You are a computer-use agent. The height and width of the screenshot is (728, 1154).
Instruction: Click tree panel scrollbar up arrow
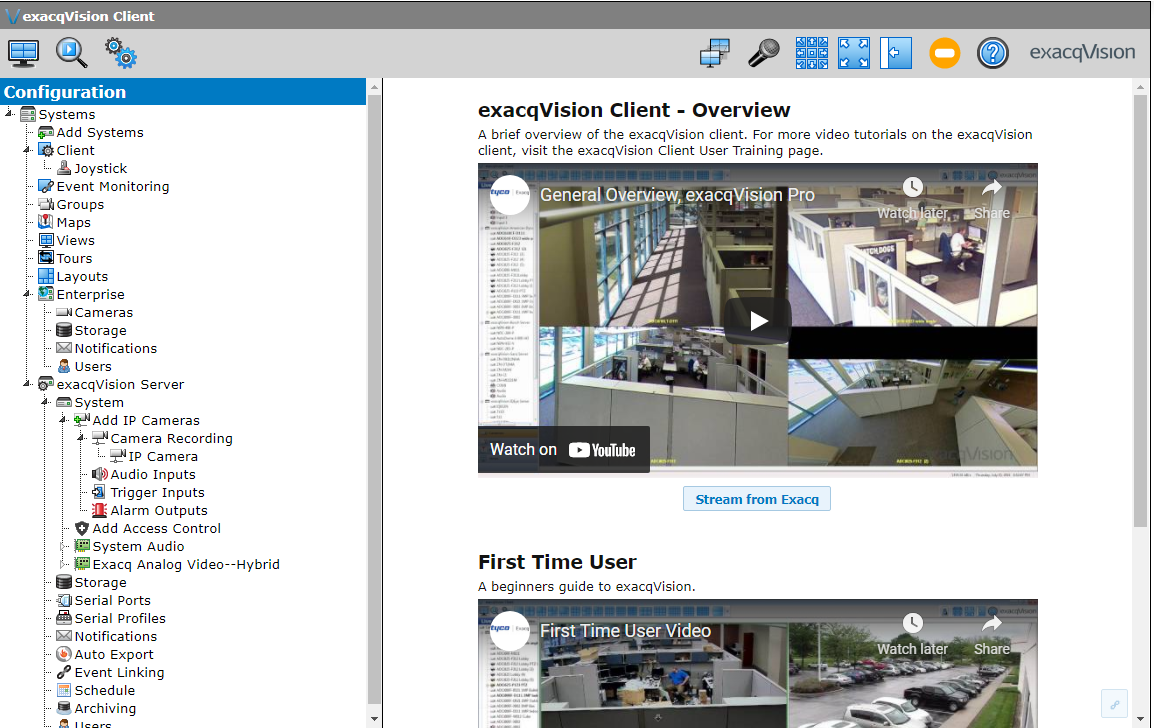pos(375,87)
